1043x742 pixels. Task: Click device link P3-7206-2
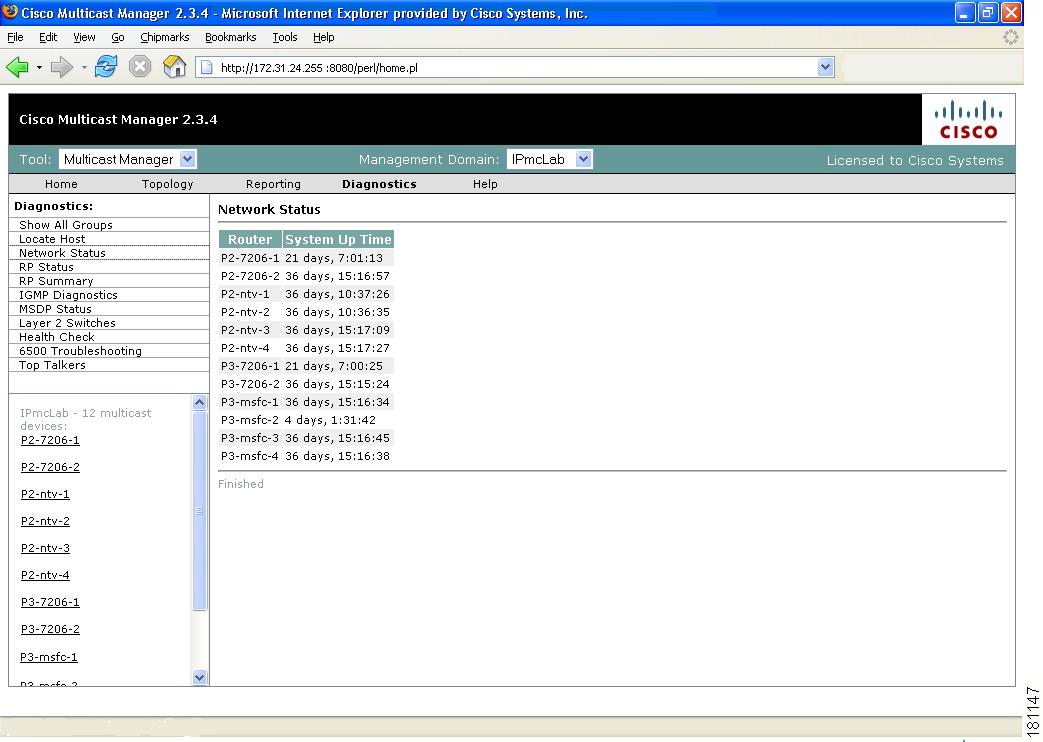click(x=50, y=629)
